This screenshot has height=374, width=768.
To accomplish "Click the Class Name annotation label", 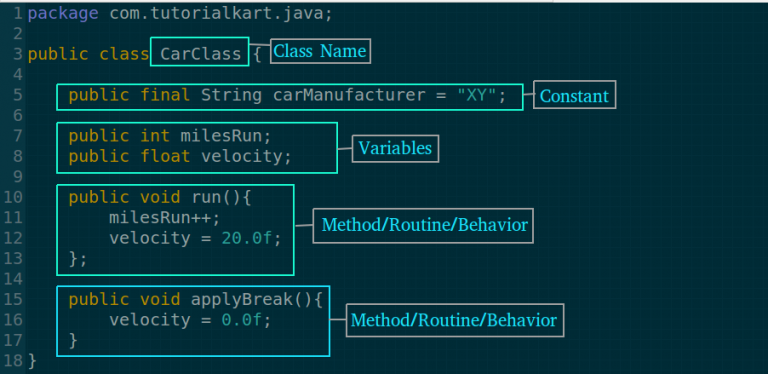I will 320,51.
